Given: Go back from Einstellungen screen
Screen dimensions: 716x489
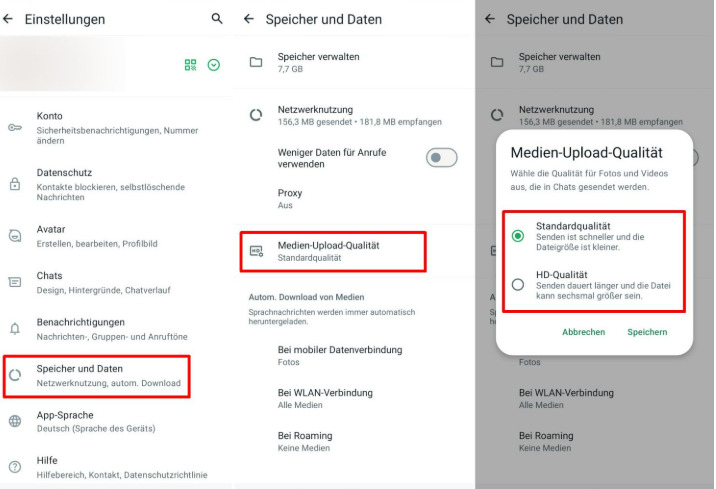Looking at the screenshot, I should pyautogui.click(x=8, y=19).
